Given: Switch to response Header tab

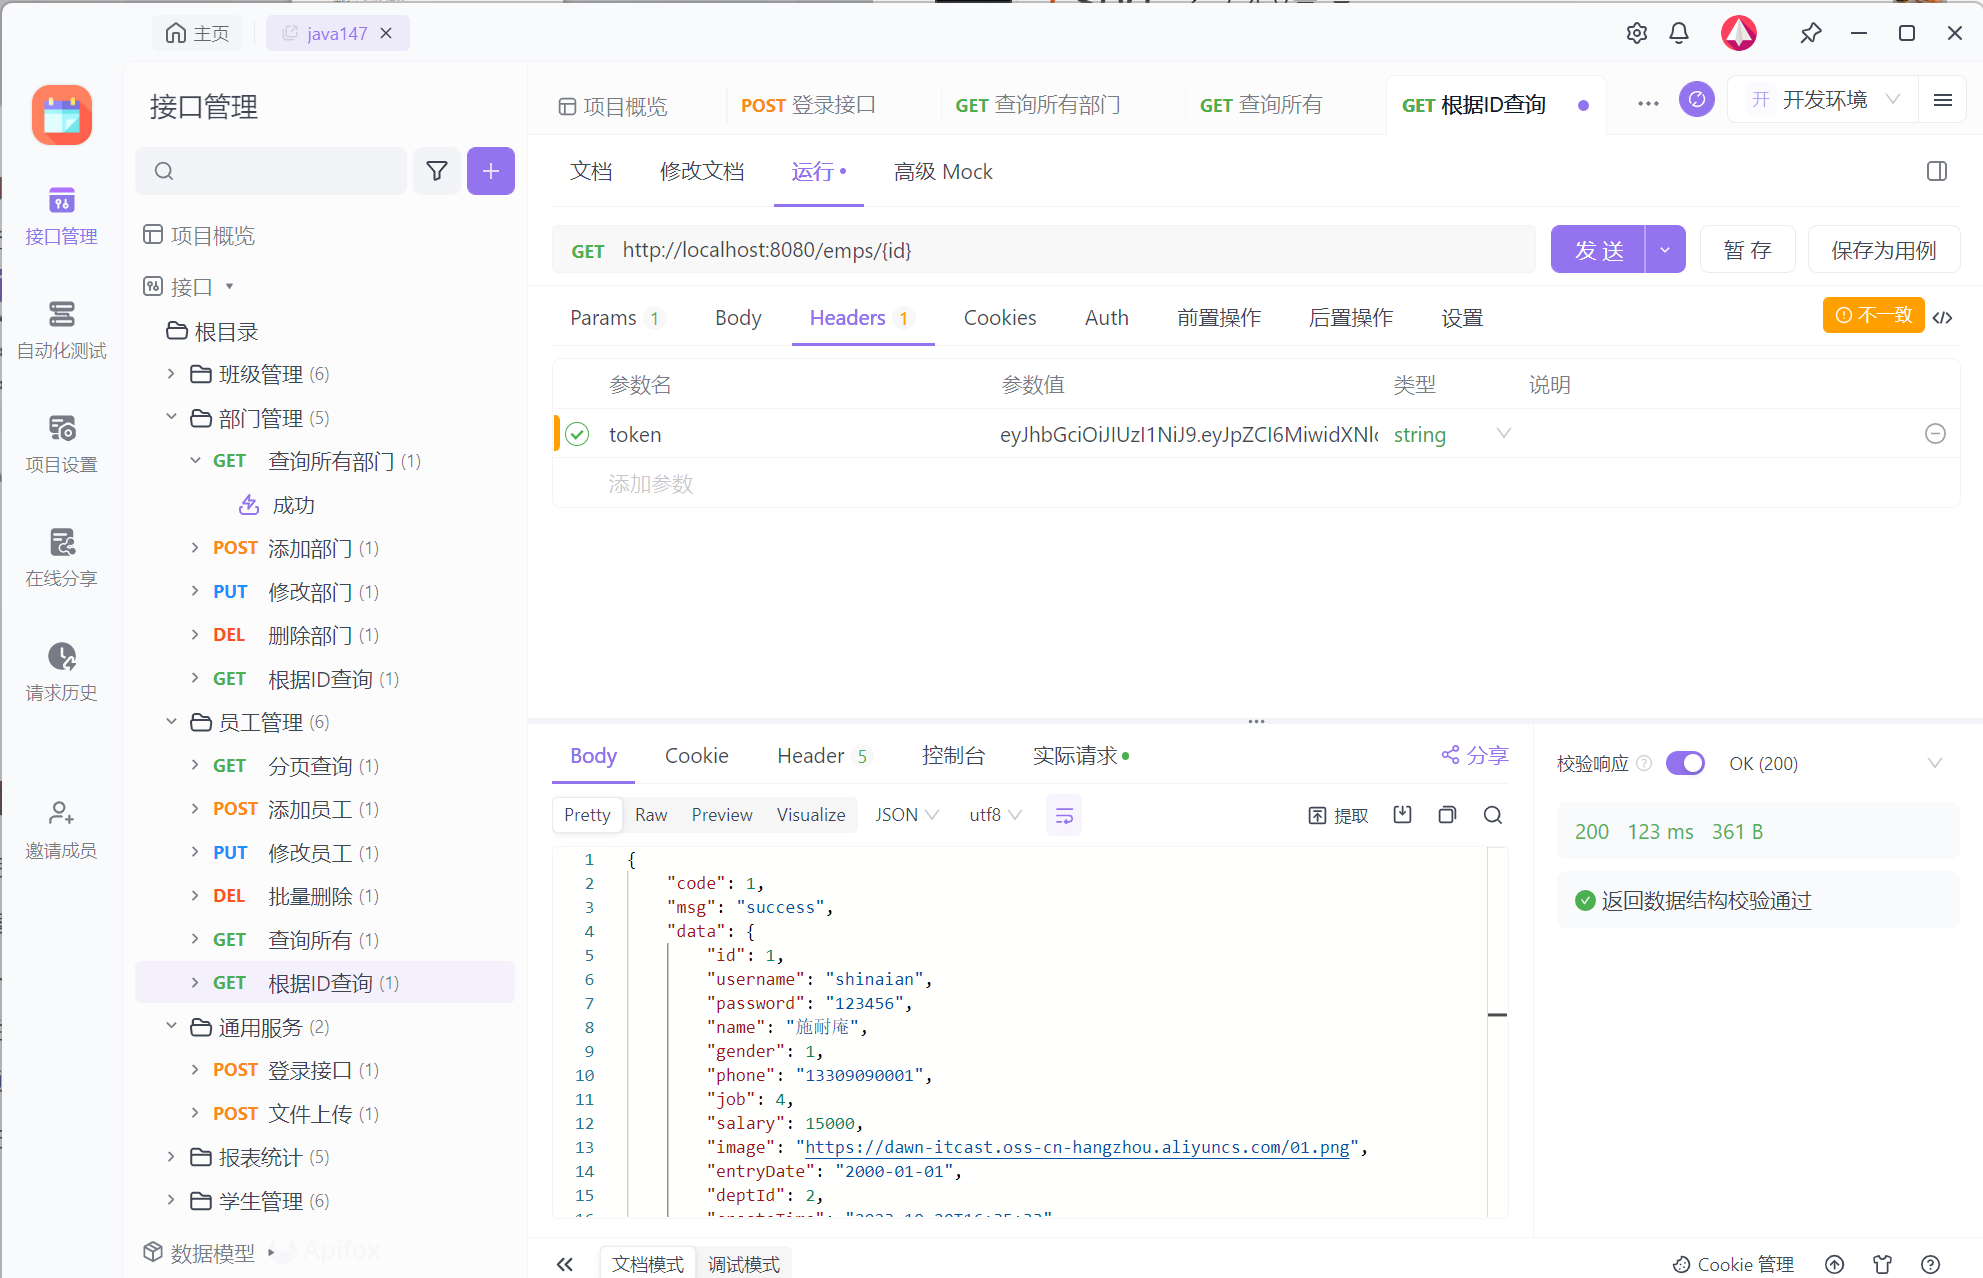Looking at the screenshot, I should point(823,756).
